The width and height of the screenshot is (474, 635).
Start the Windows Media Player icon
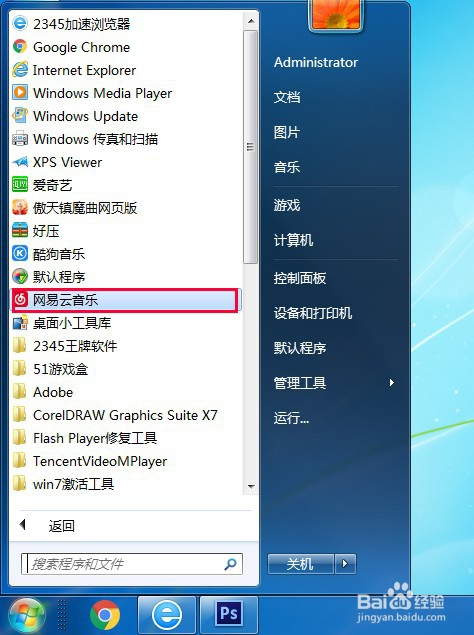(x=20, y=93)
